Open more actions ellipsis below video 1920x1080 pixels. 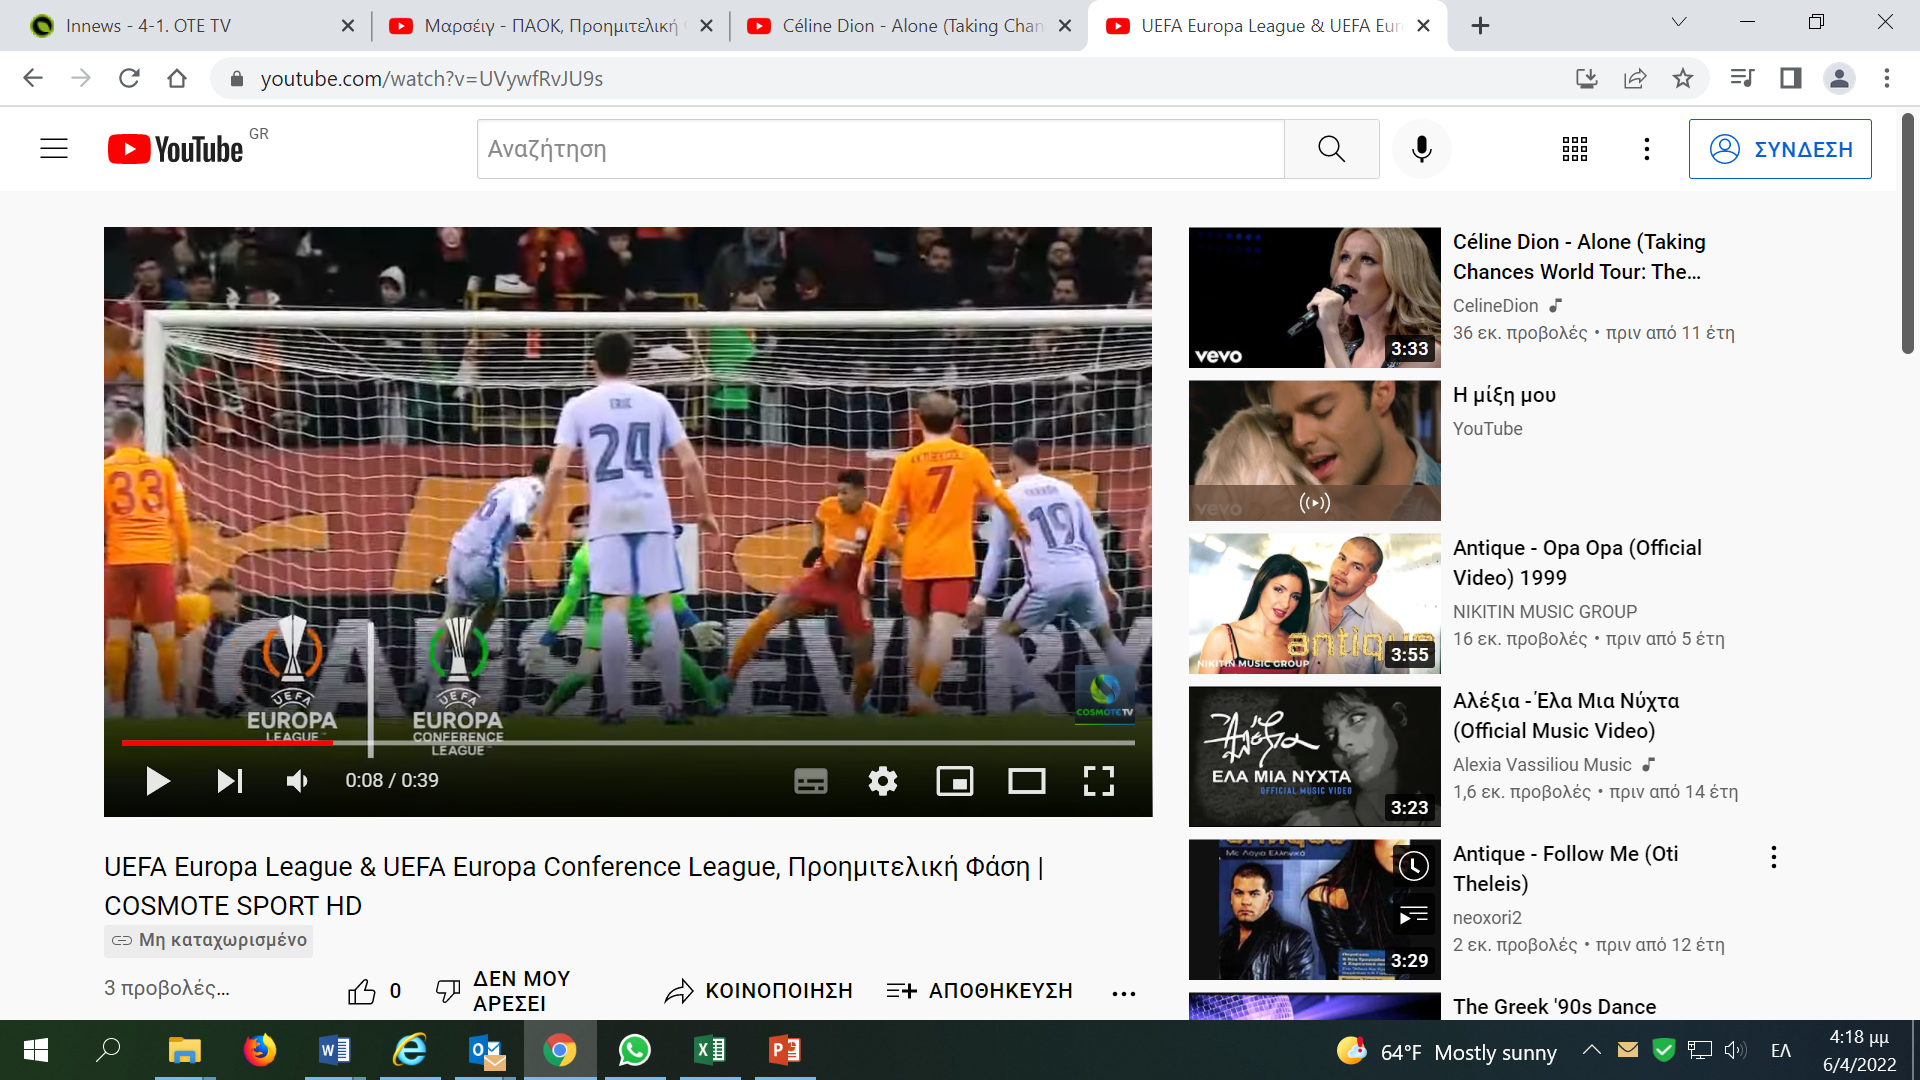pos(1124,993)
